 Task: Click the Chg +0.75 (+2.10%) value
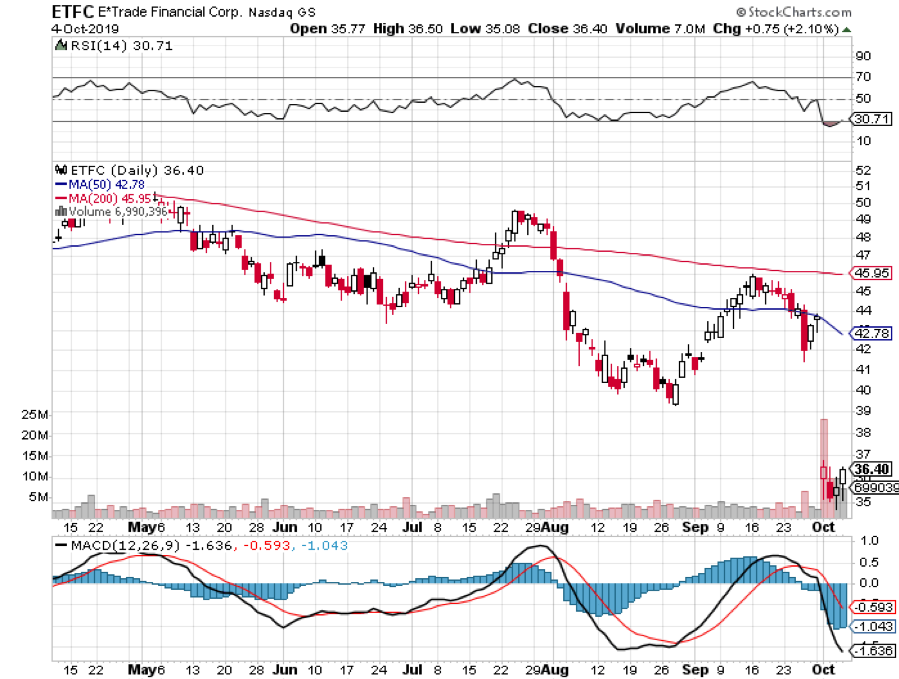point(776,29)
